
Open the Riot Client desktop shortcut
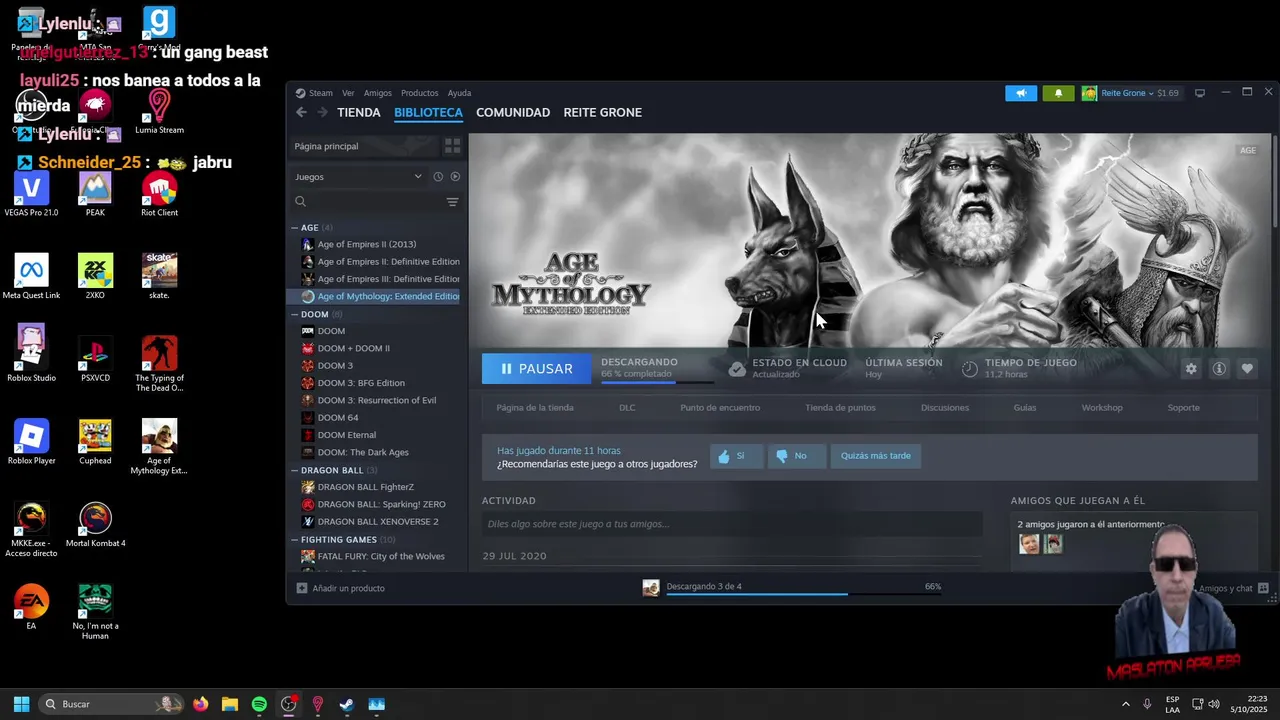[159, 195]
